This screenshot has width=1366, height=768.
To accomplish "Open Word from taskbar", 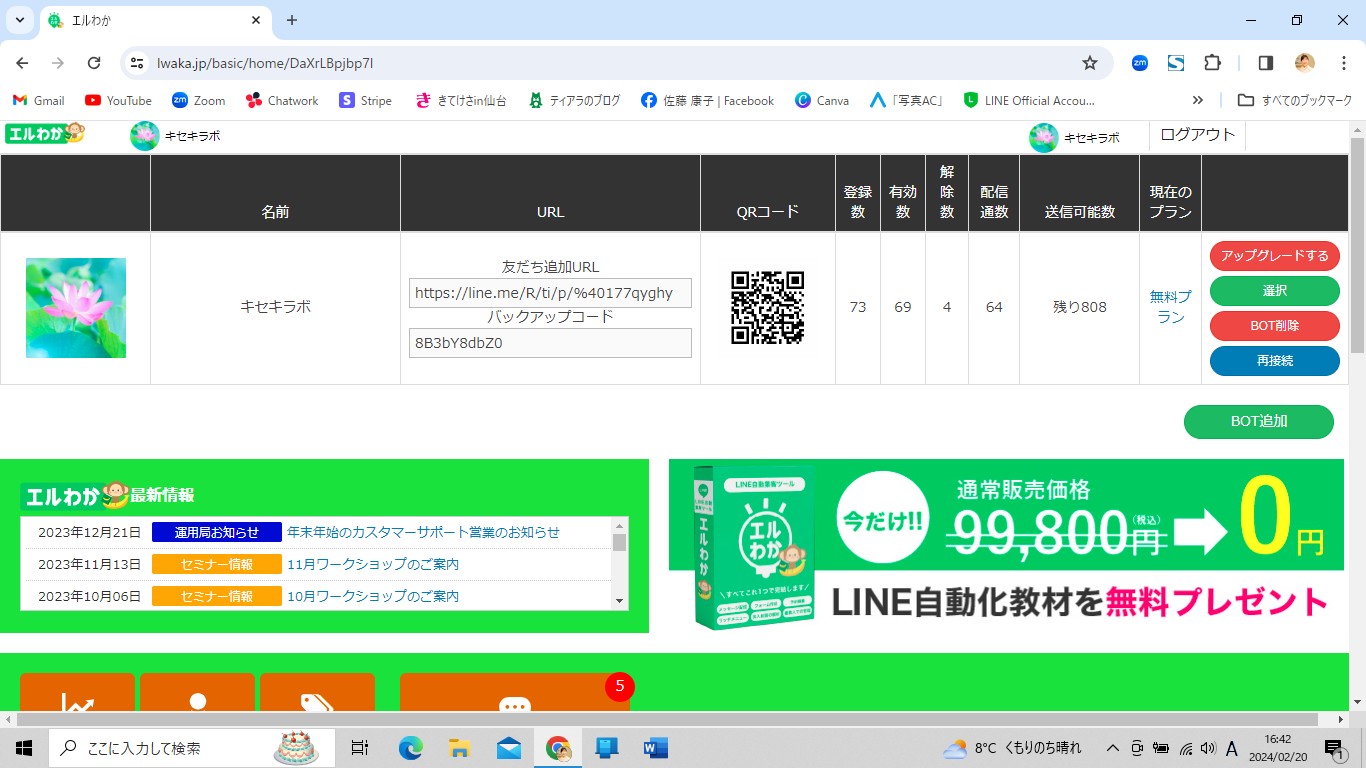I will coord(656,747).
